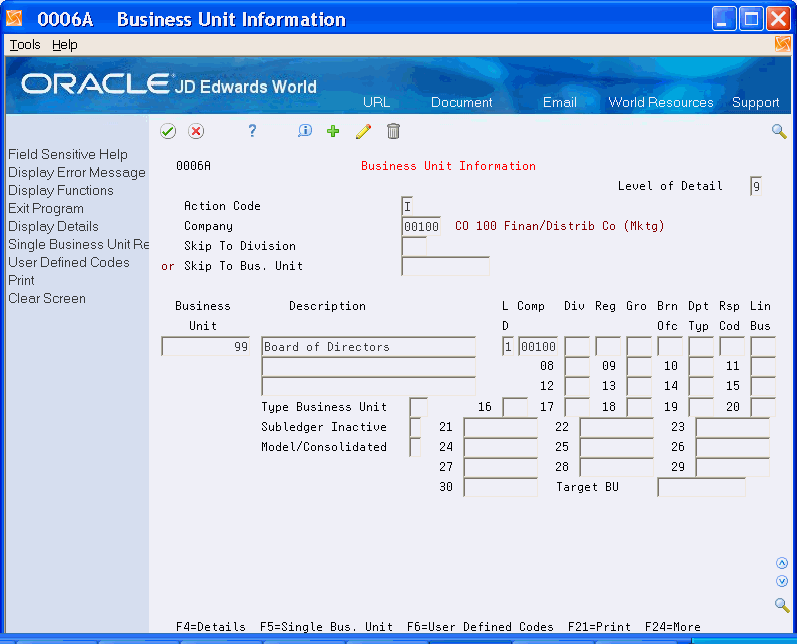Open the Help menu
Viewport: 797px width, 644px height.
coord(65,45)
